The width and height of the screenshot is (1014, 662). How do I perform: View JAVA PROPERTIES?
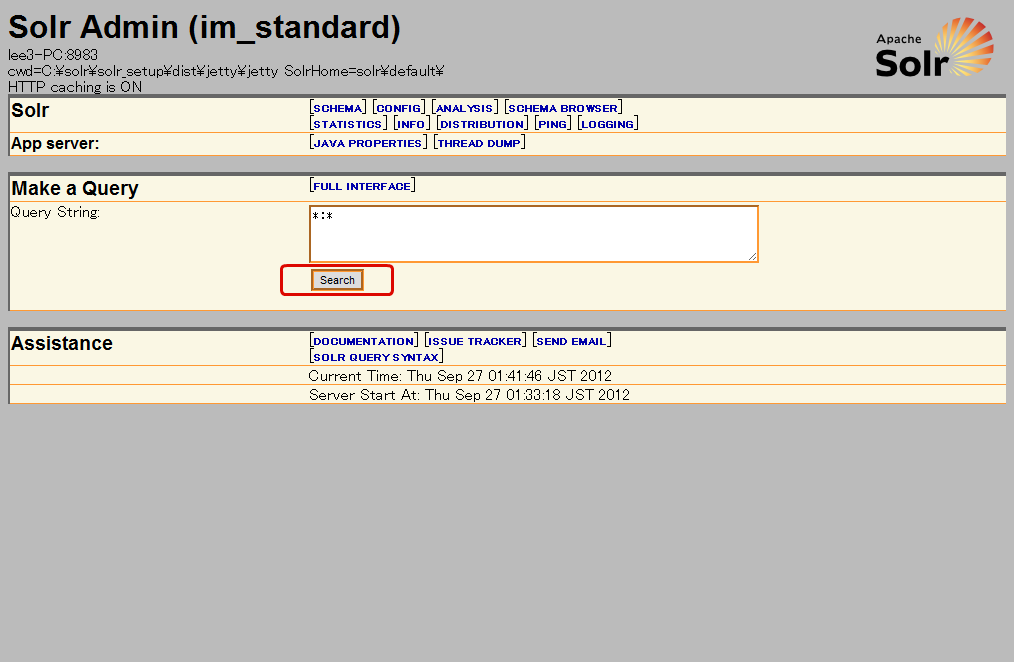(x=367, y=143)
